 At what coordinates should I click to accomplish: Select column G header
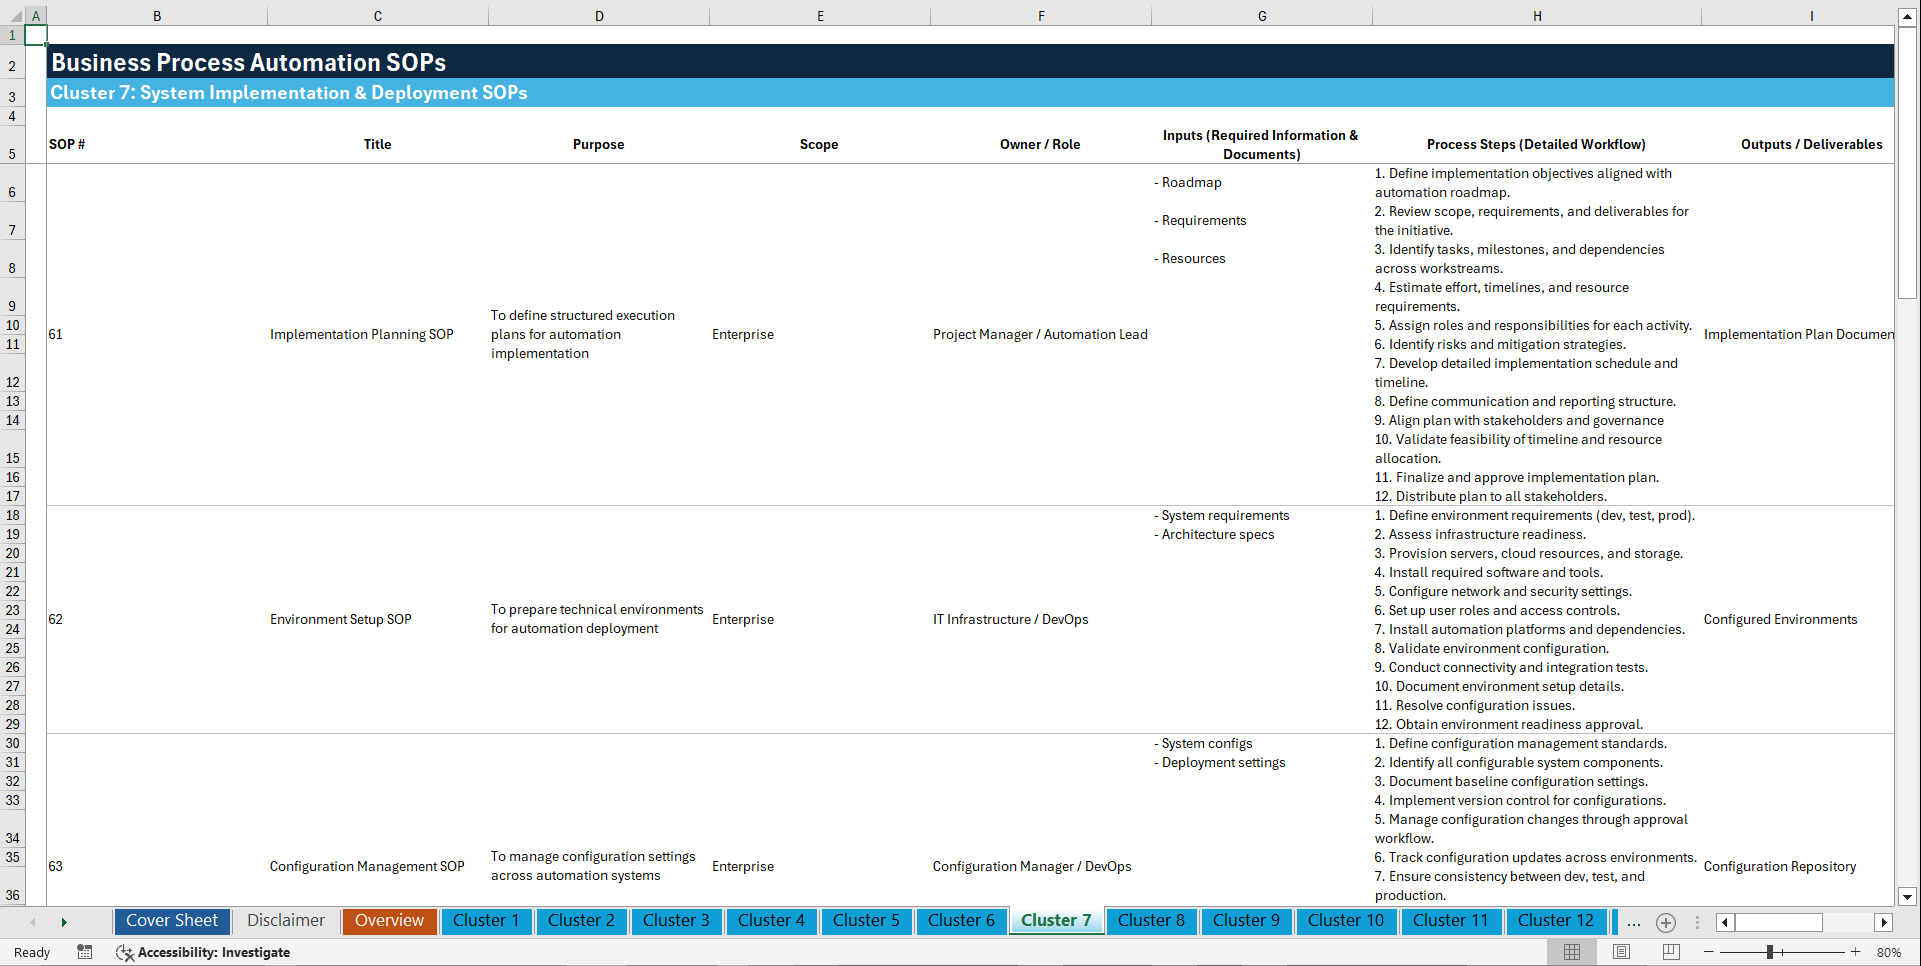click(1262, 16)
